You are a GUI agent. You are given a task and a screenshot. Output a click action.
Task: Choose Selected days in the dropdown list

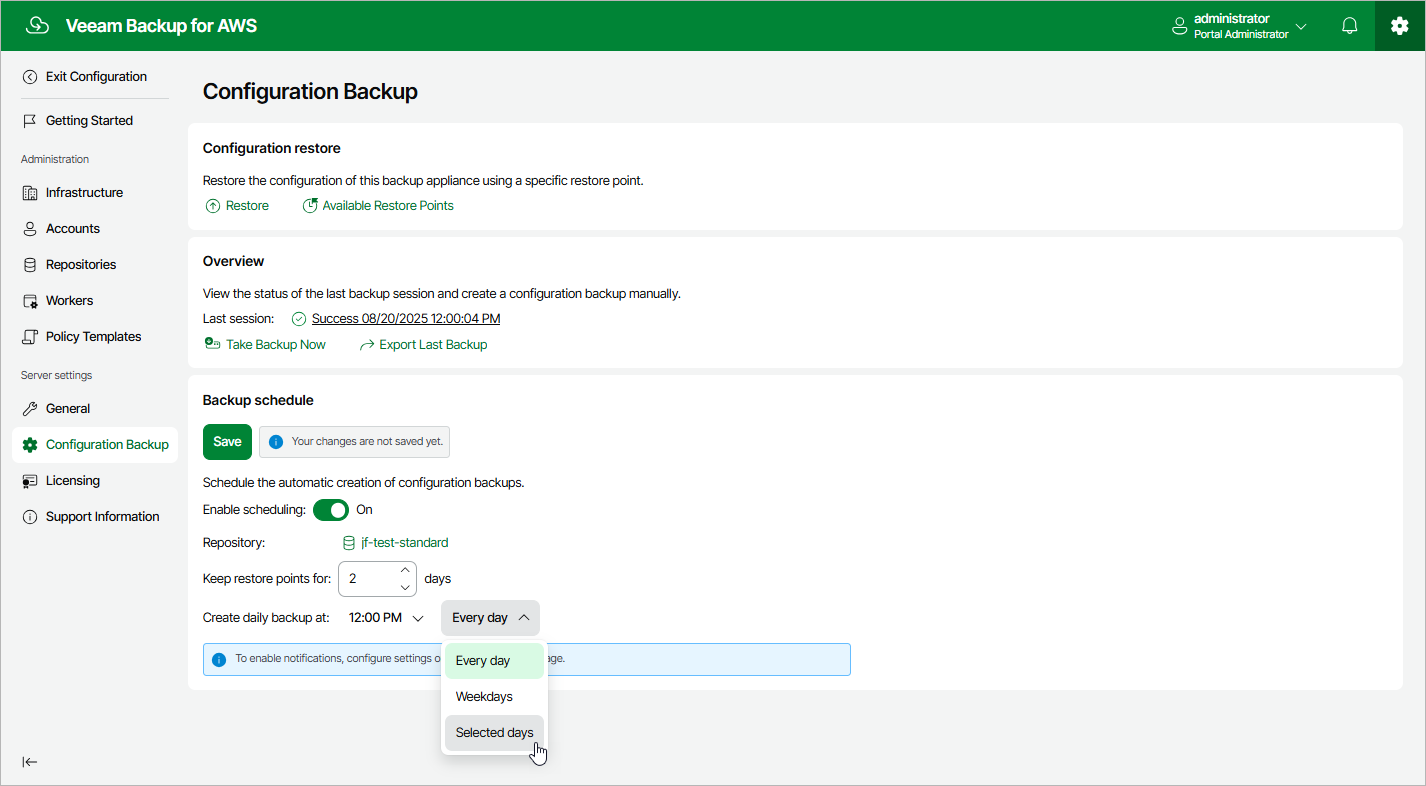494,733
